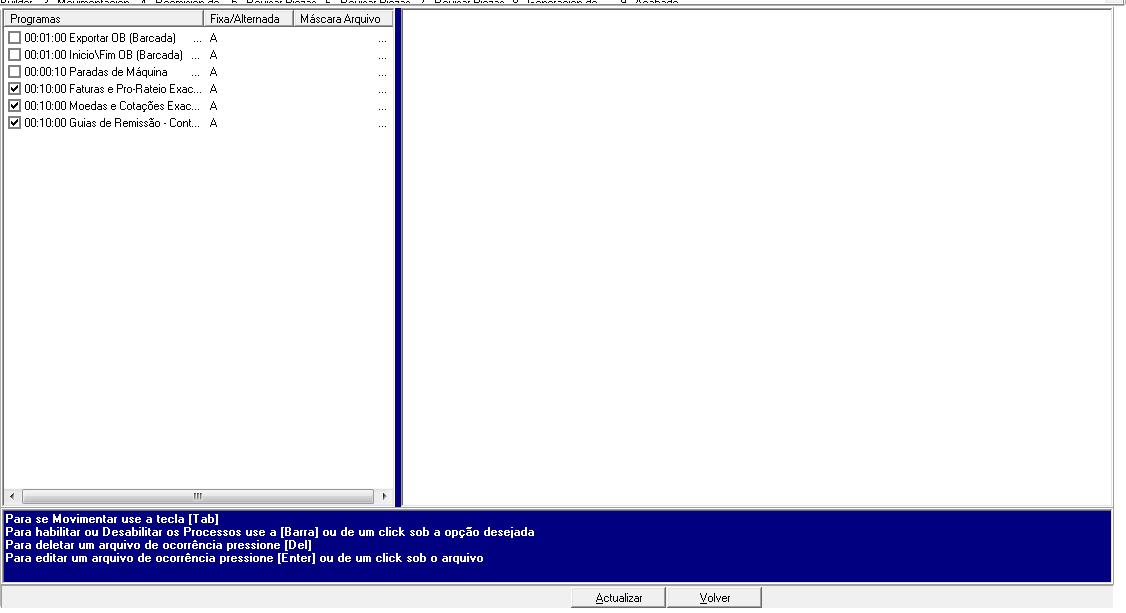This screenshot has height=613, width=1126.
Task: Tick the Inicio\Fim OB (Barcada) checkbox
Action: point(14,55)
